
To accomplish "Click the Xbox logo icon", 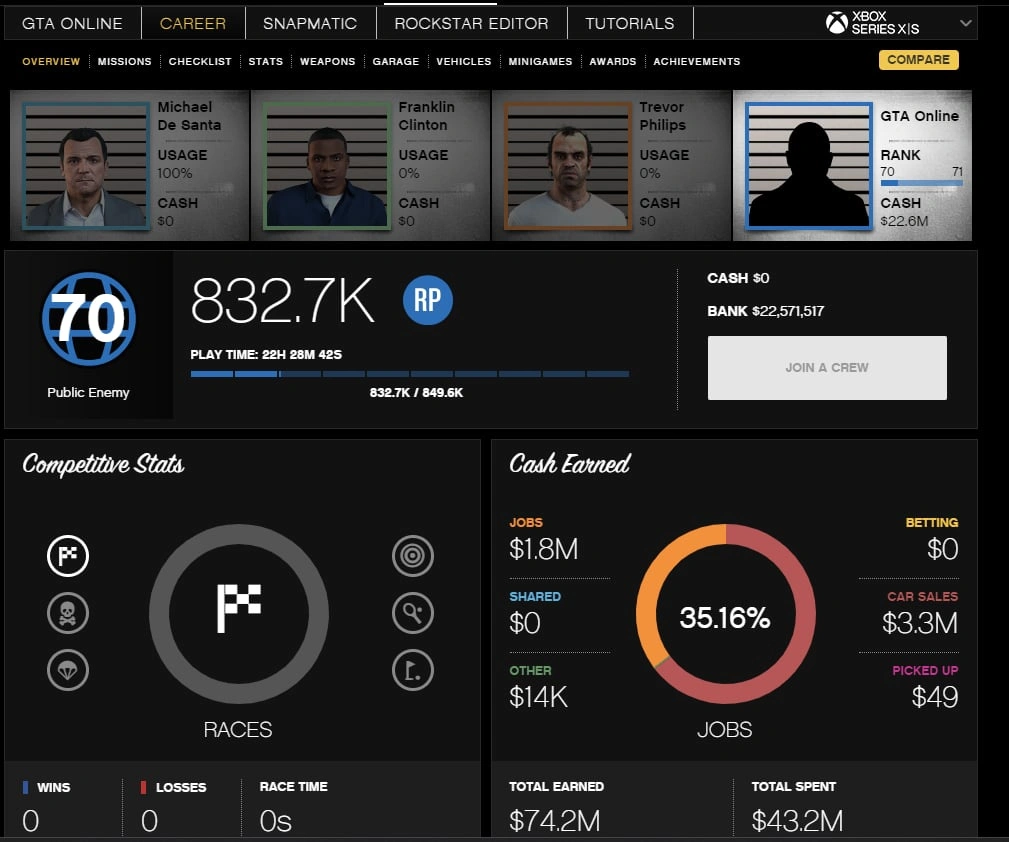I will [x=837, y=23].
